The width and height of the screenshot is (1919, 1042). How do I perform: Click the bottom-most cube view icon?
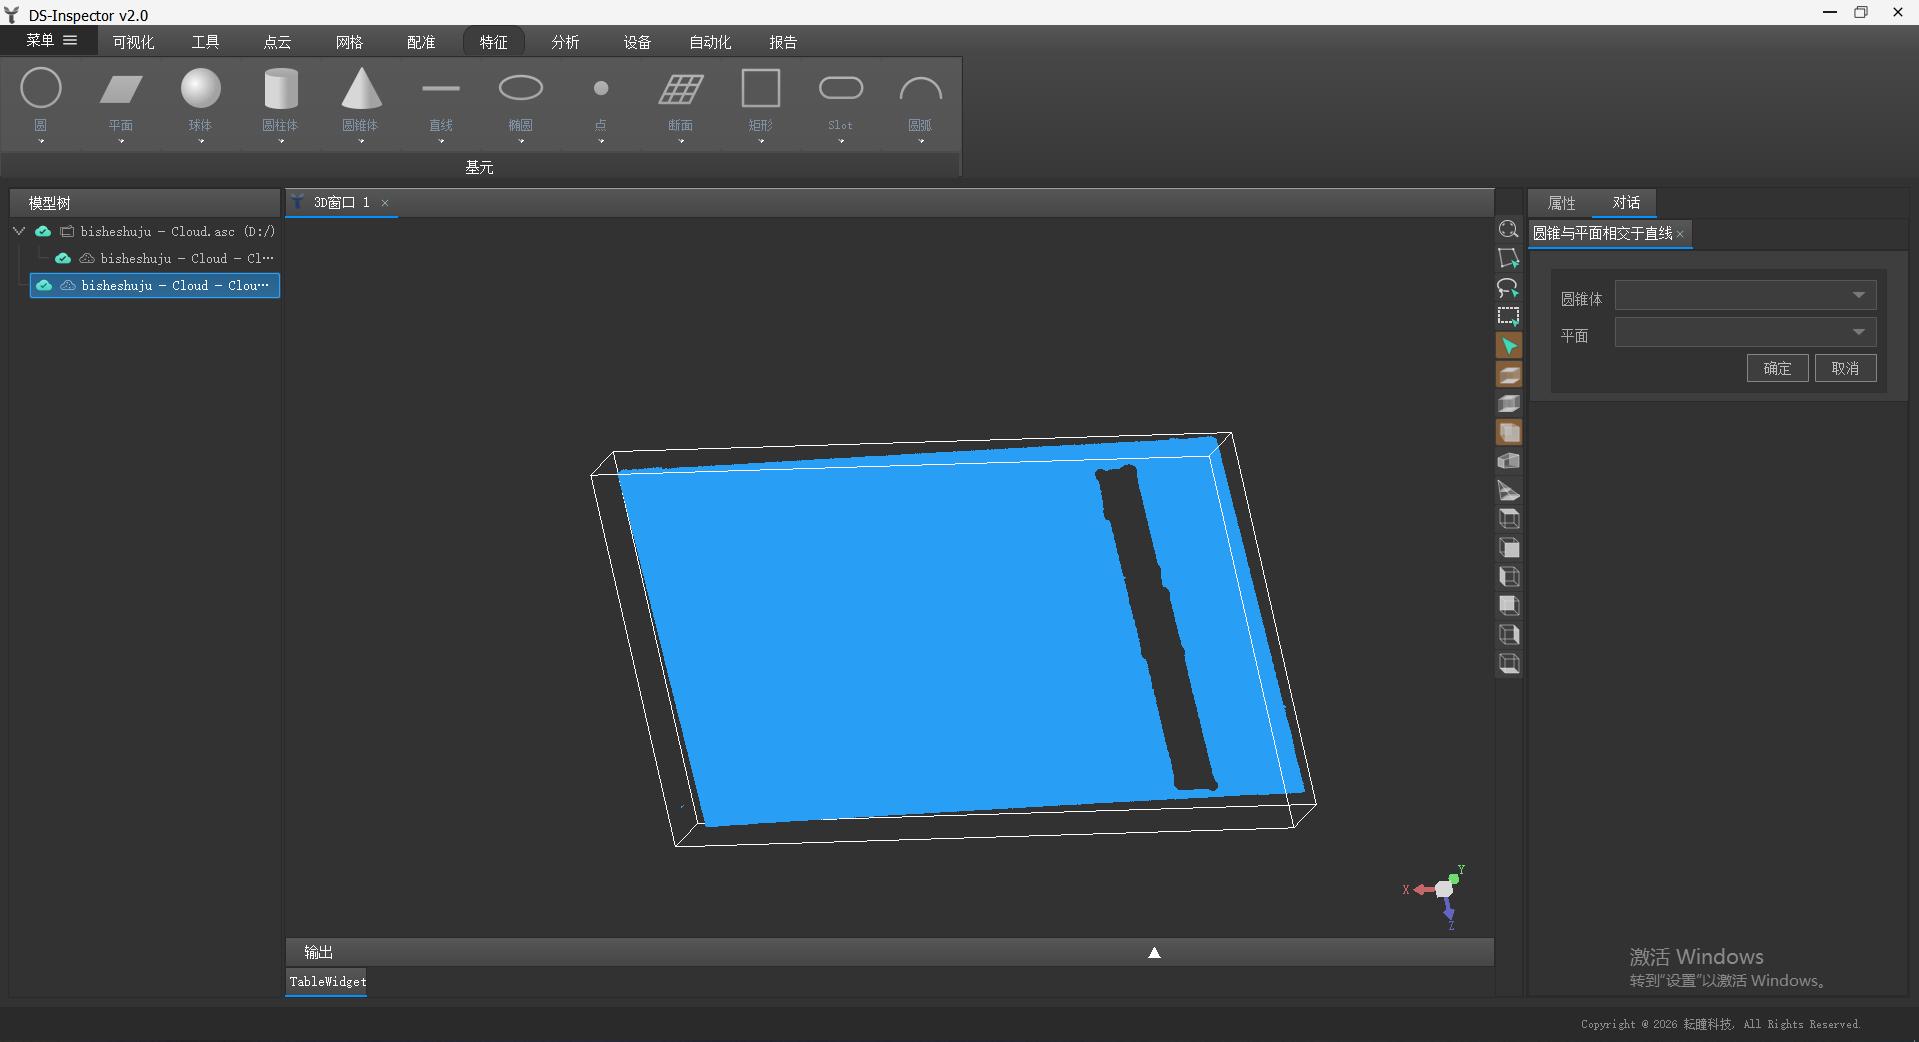(1509, 664)
